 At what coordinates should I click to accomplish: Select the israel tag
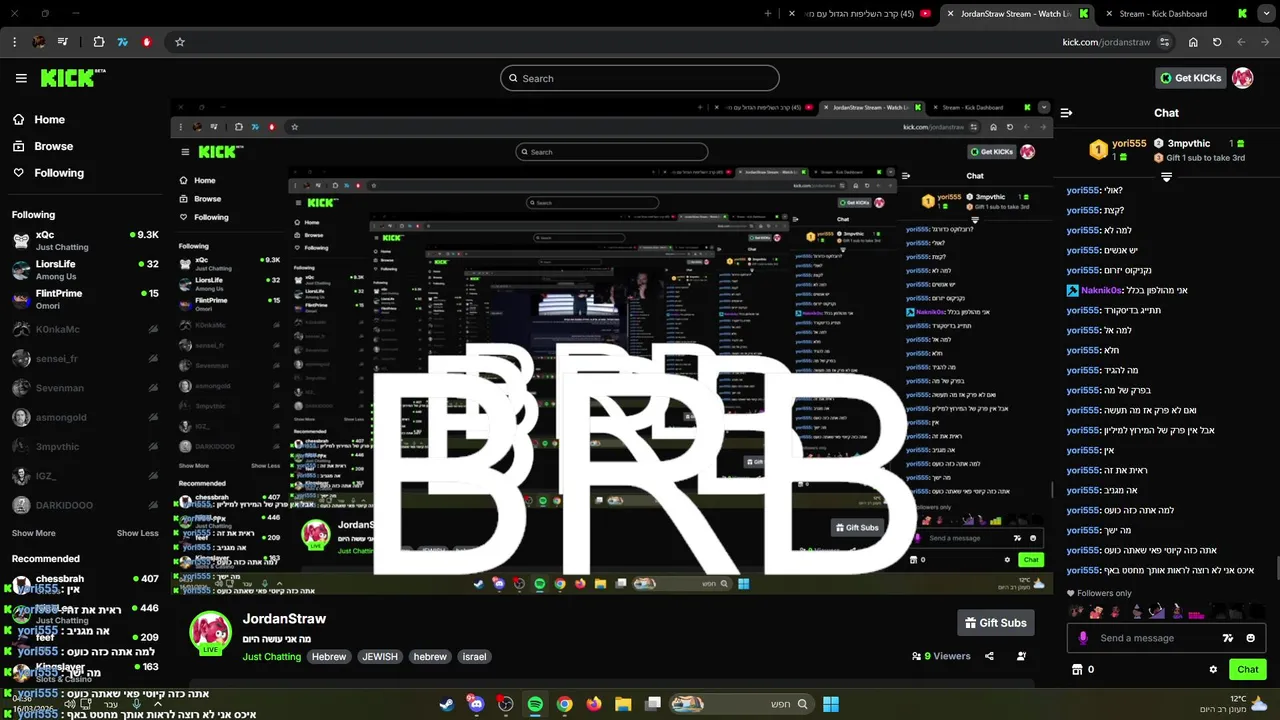[474, 657]
